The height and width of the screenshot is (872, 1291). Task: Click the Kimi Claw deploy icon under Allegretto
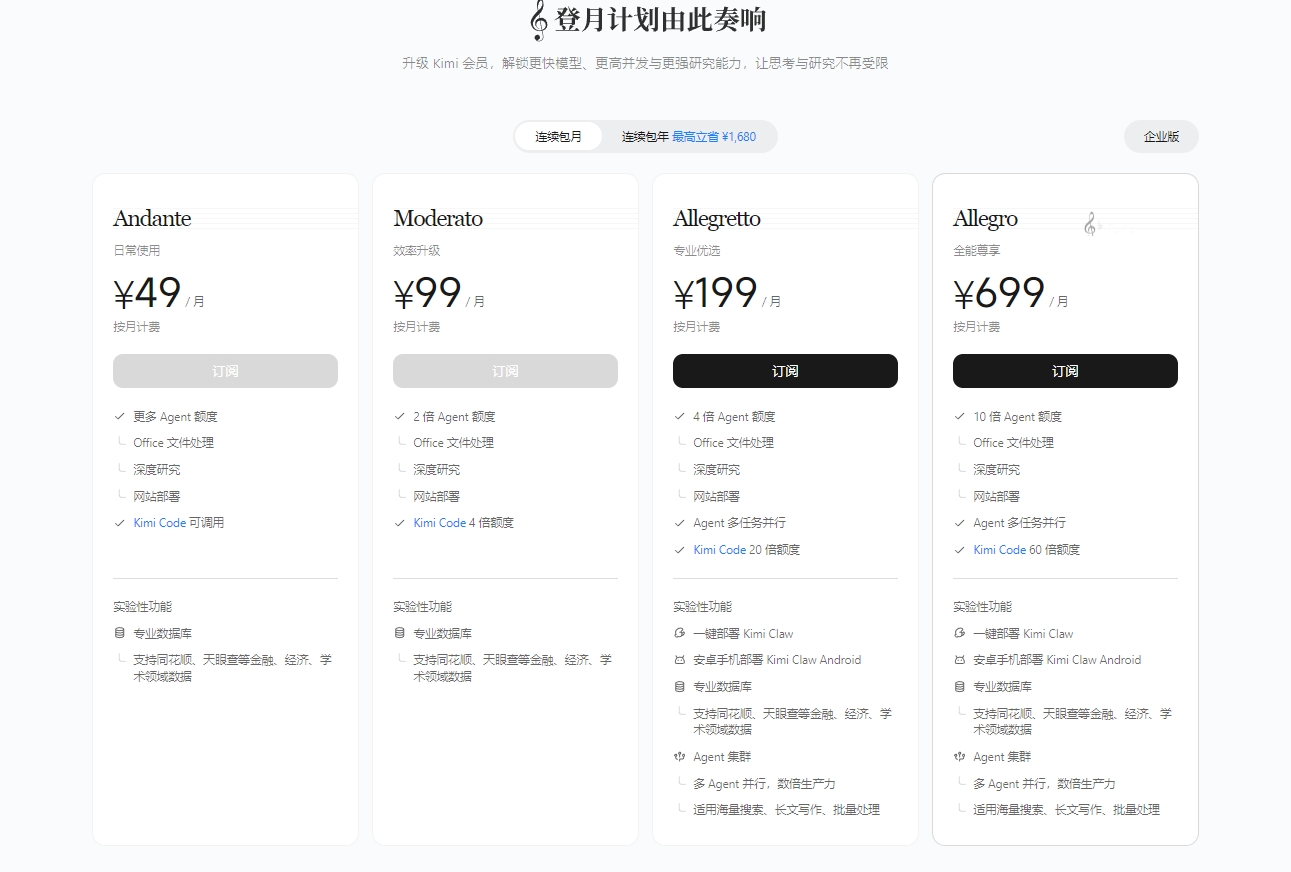point(680,633)
